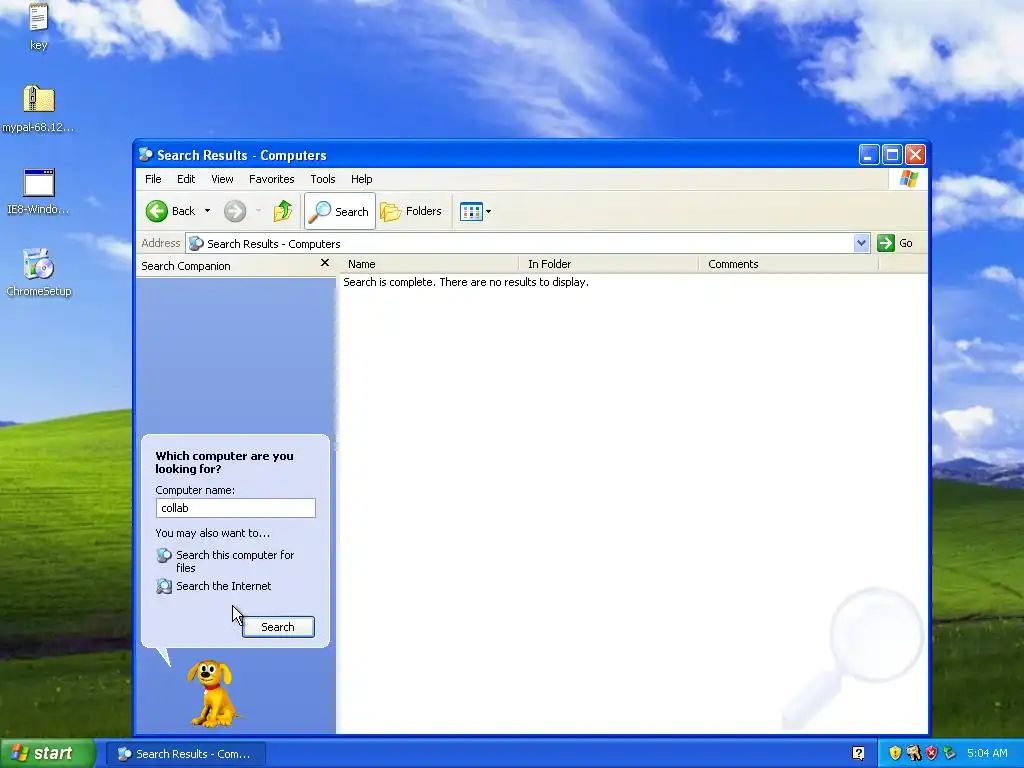The image size is (1024, 768).
Task: Sort results by Name column
Action: [428, 264]
